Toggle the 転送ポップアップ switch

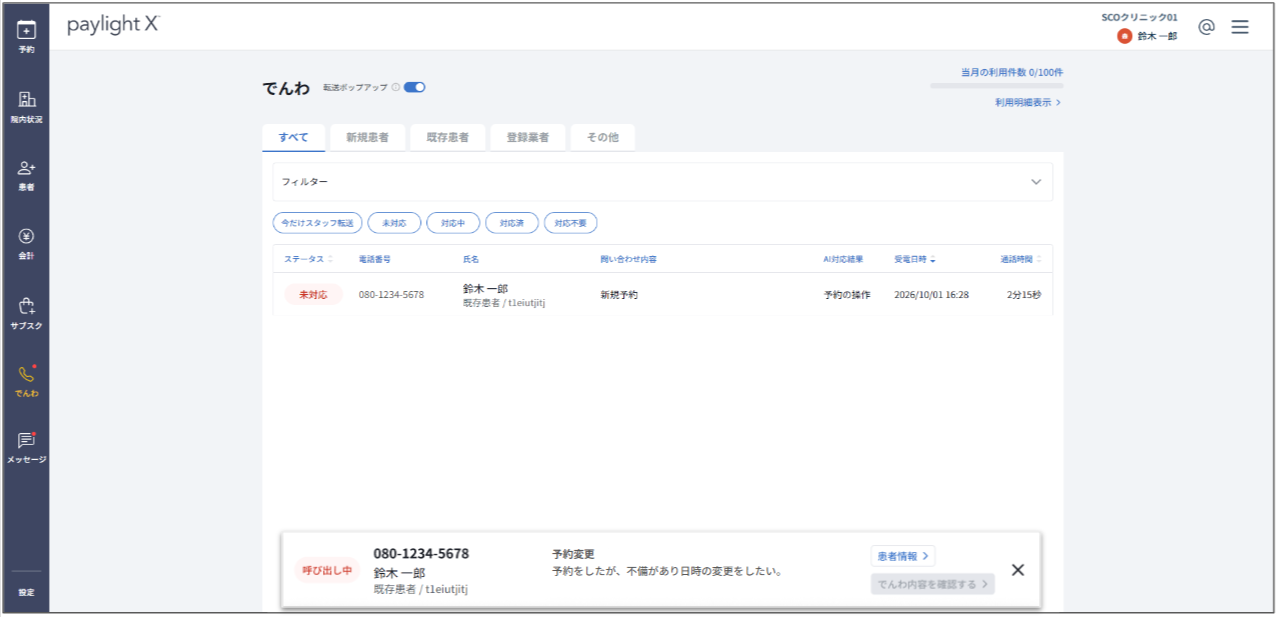(x=415, y=87)
